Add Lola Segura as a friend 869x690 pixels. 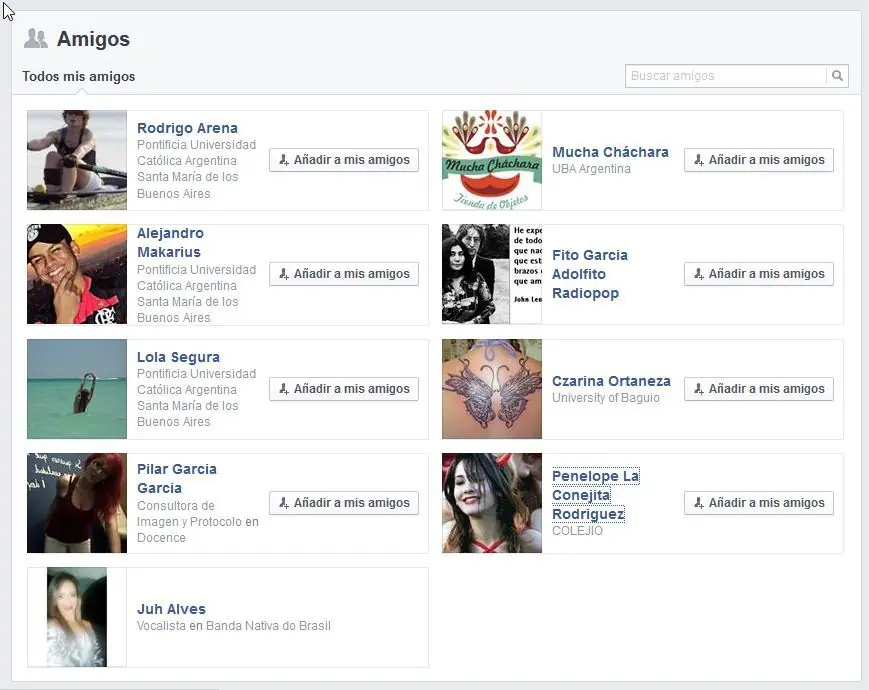point(344,389)
